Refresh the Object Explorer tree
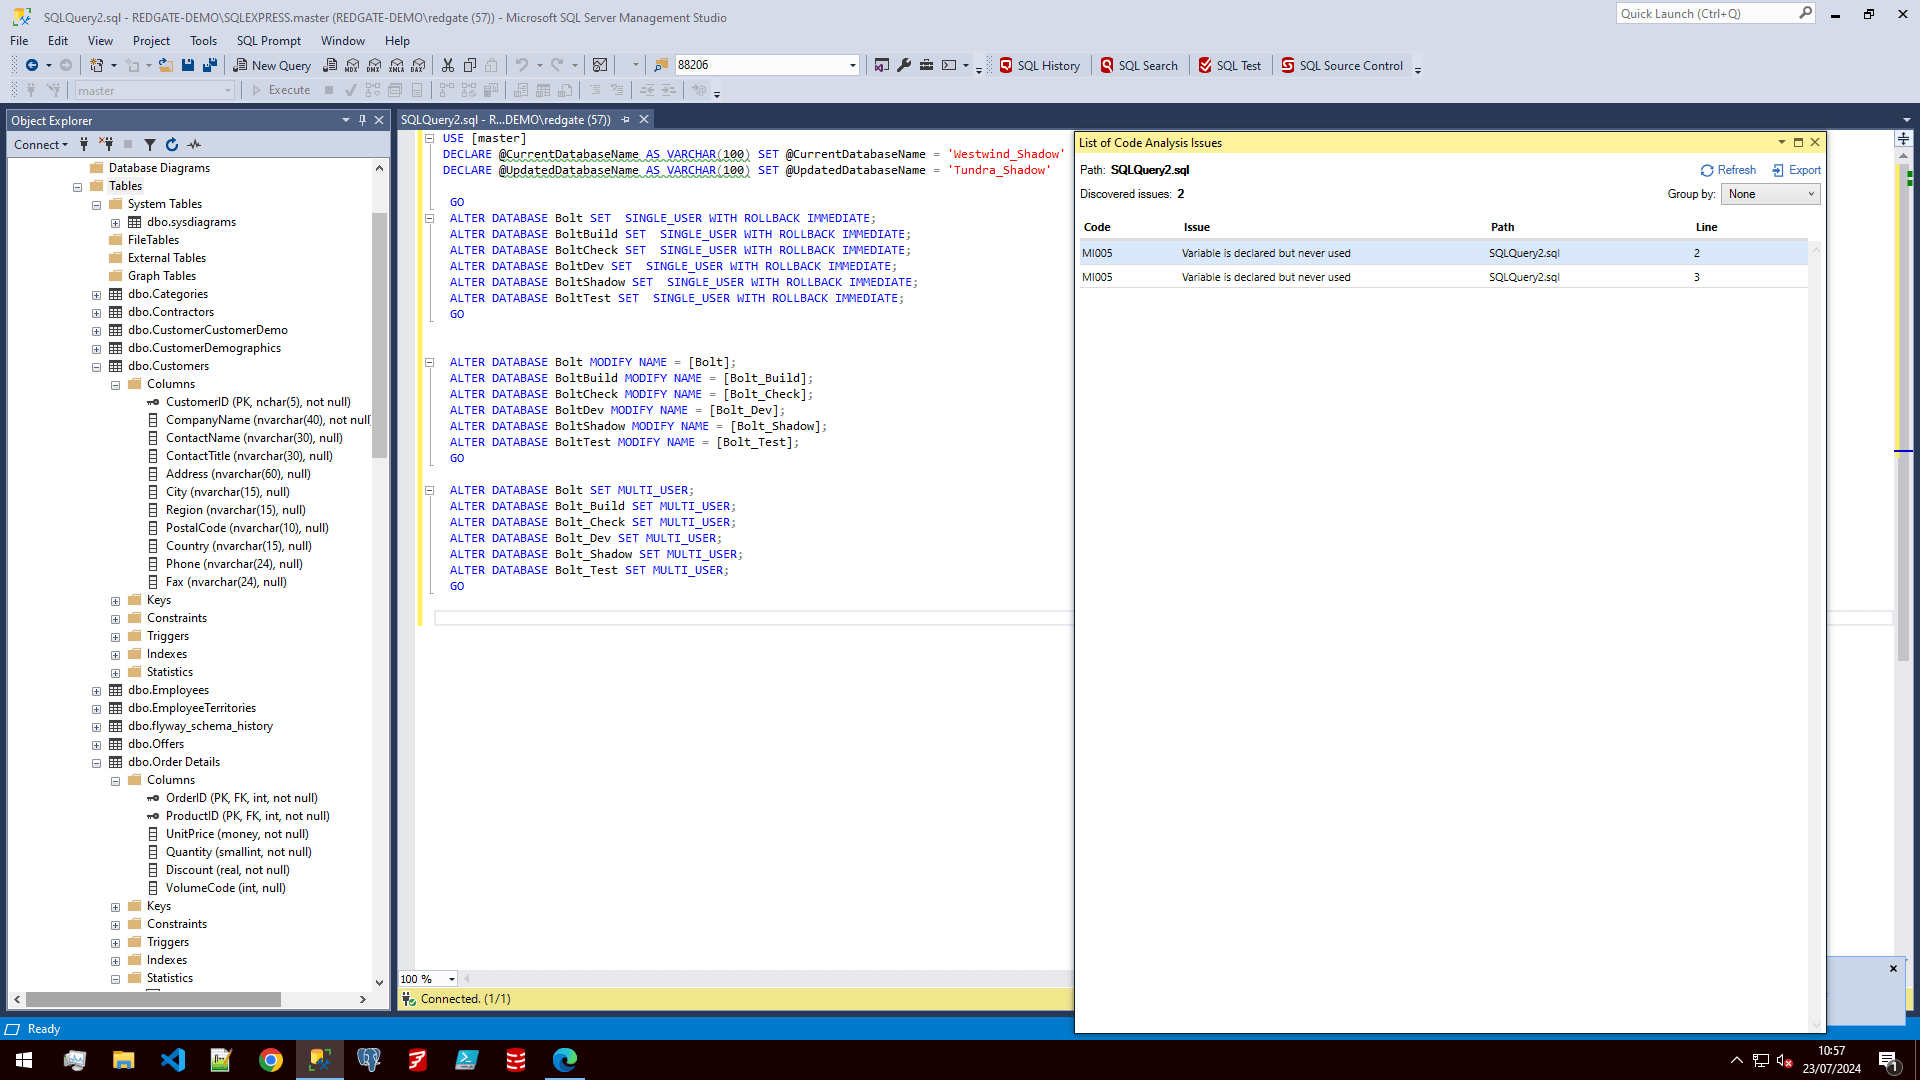 [x=172, y=144]
